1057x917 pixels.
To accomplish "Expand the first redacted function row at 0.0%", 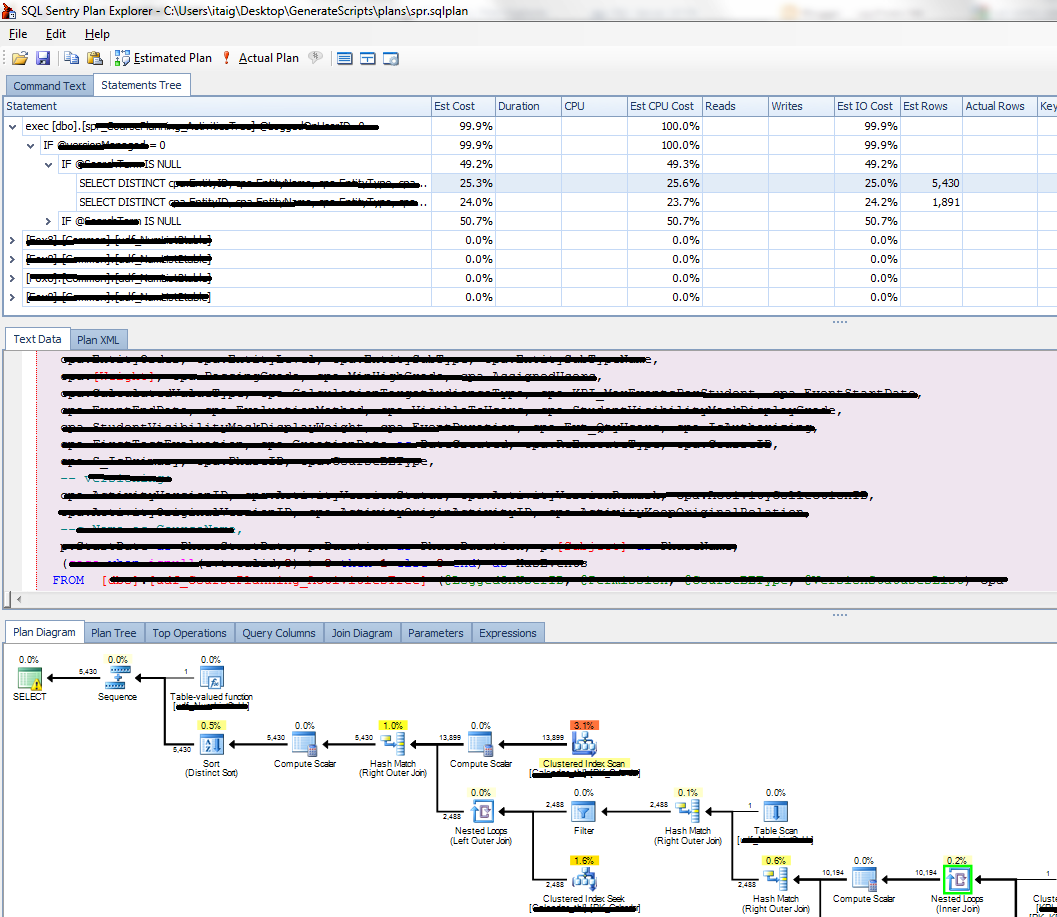I will [12, 240].
